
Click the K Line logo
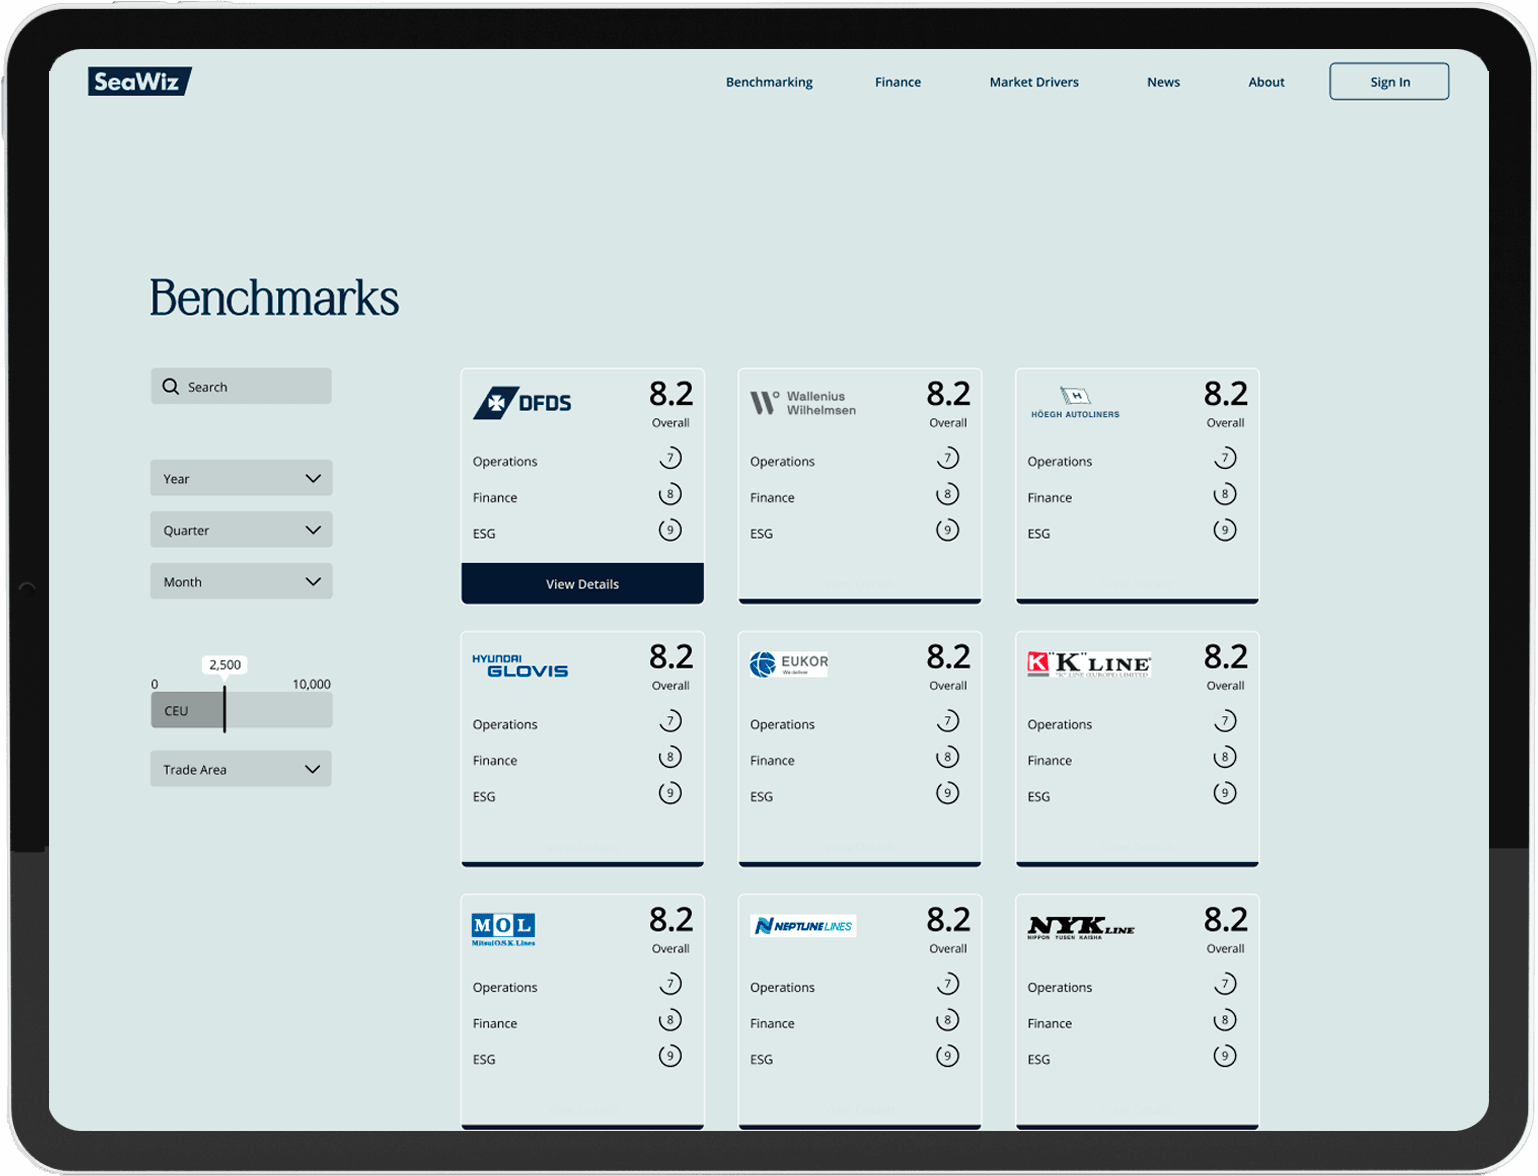(x=1089, y=664)
